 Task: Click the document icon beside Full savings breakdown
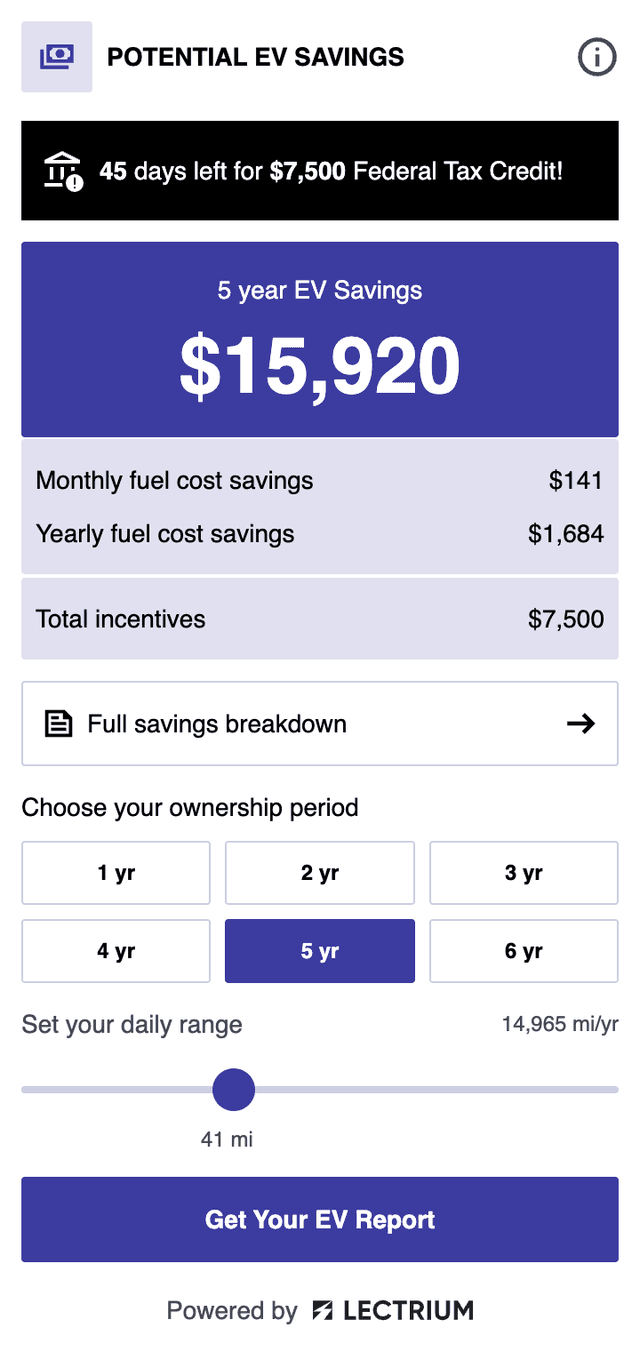[x=59, y=724]
